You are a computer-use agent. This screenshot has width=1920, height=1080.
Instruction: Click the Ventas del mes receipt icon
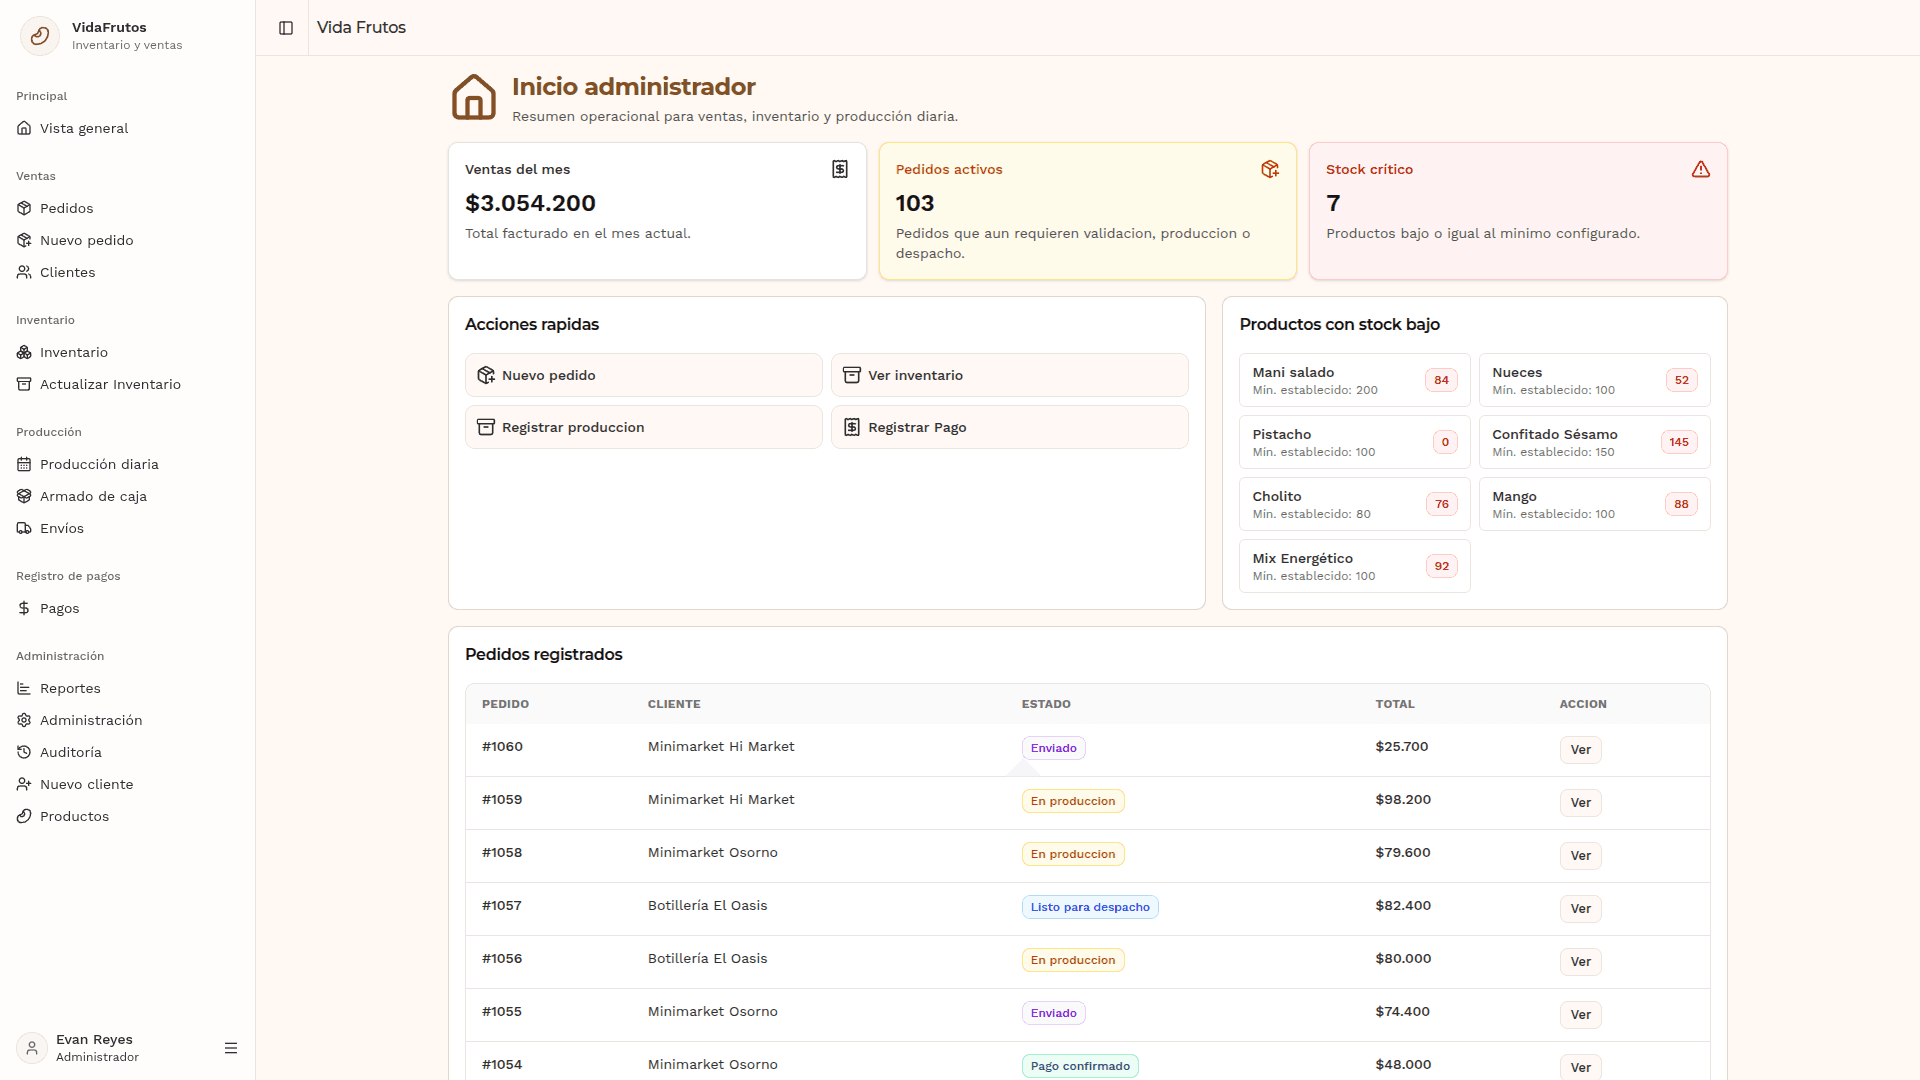pyautogui.click(x=840, y=170)
